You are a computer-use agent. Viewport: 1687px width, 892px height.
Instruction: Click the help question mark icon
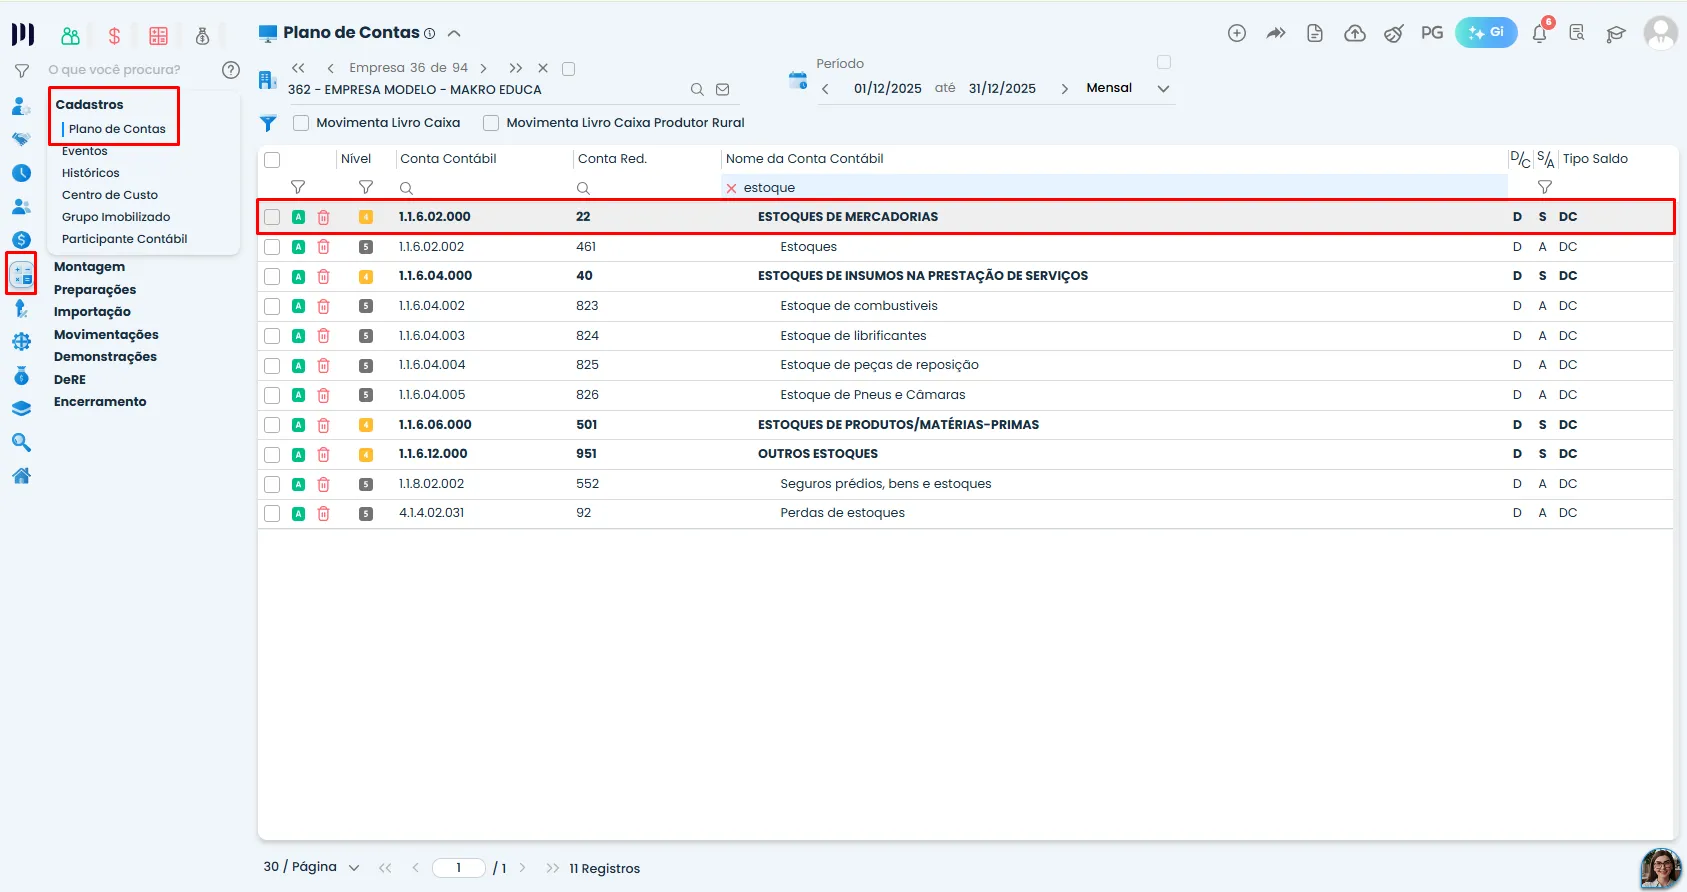click(x=231, y=70)
